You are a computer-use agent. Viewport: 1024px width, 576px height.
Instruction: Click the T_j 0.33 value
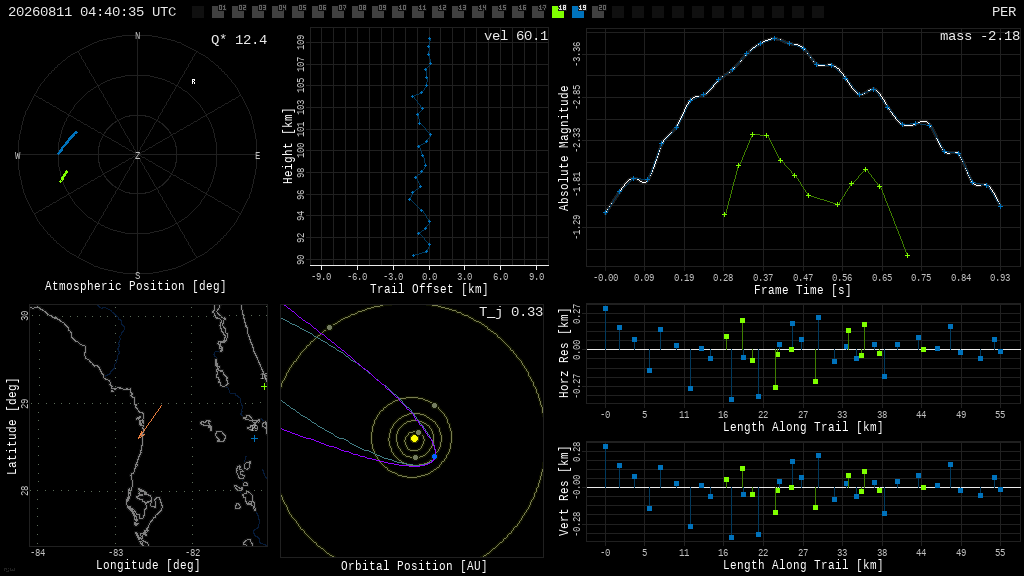511,312
